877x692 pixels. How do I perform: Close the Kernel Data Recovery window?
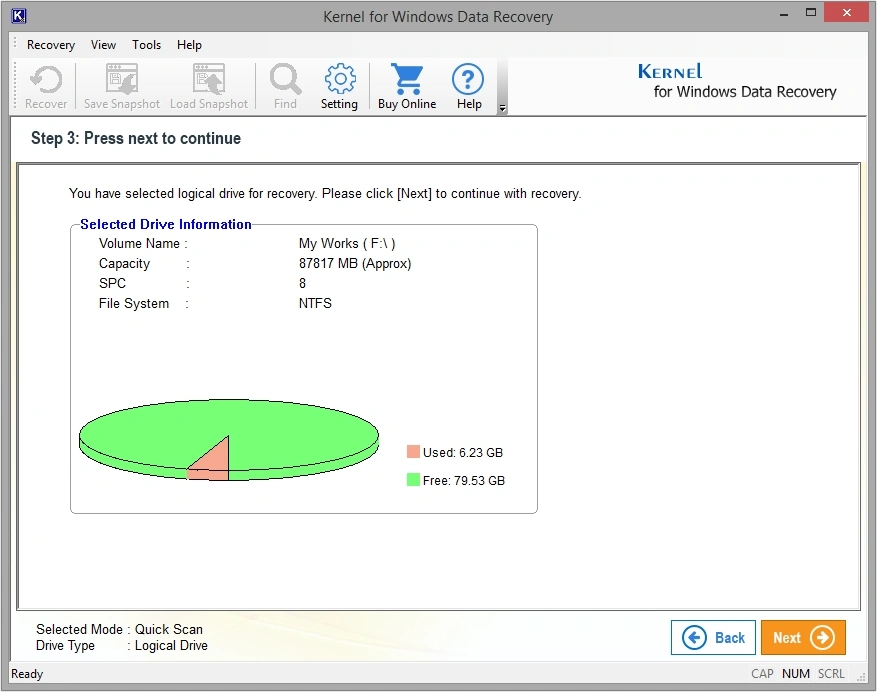[846, 12]
